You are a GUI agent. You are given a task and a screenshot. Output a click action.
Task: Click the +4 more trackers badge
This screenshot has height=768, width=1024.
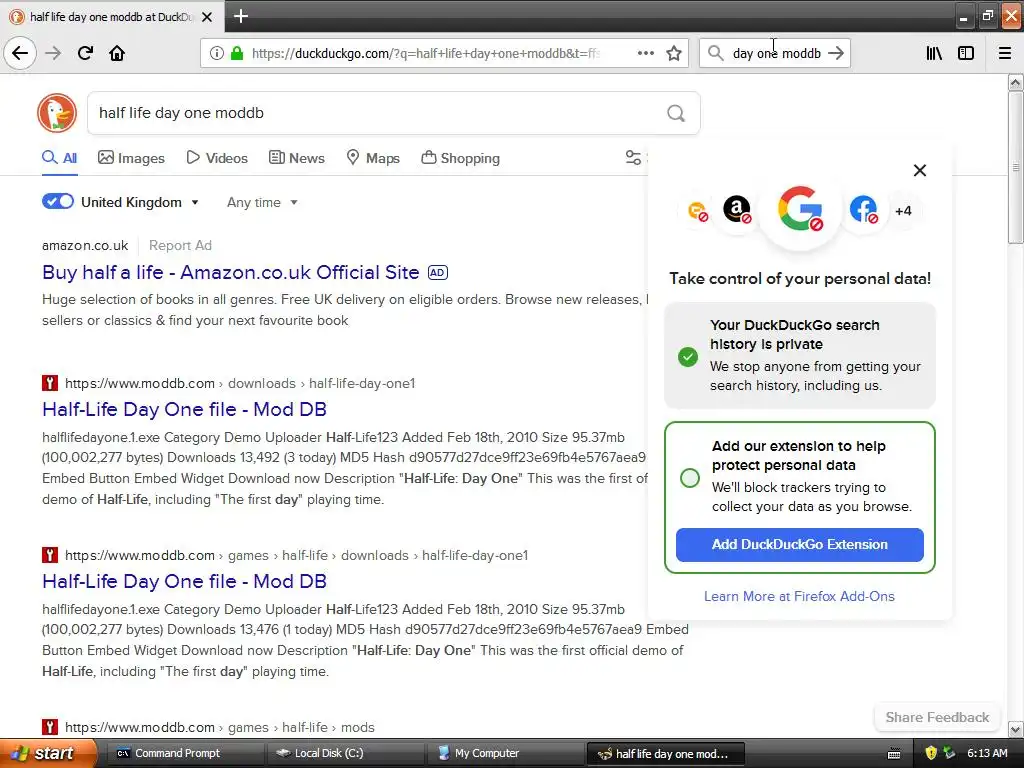click(x=903, y=210)
